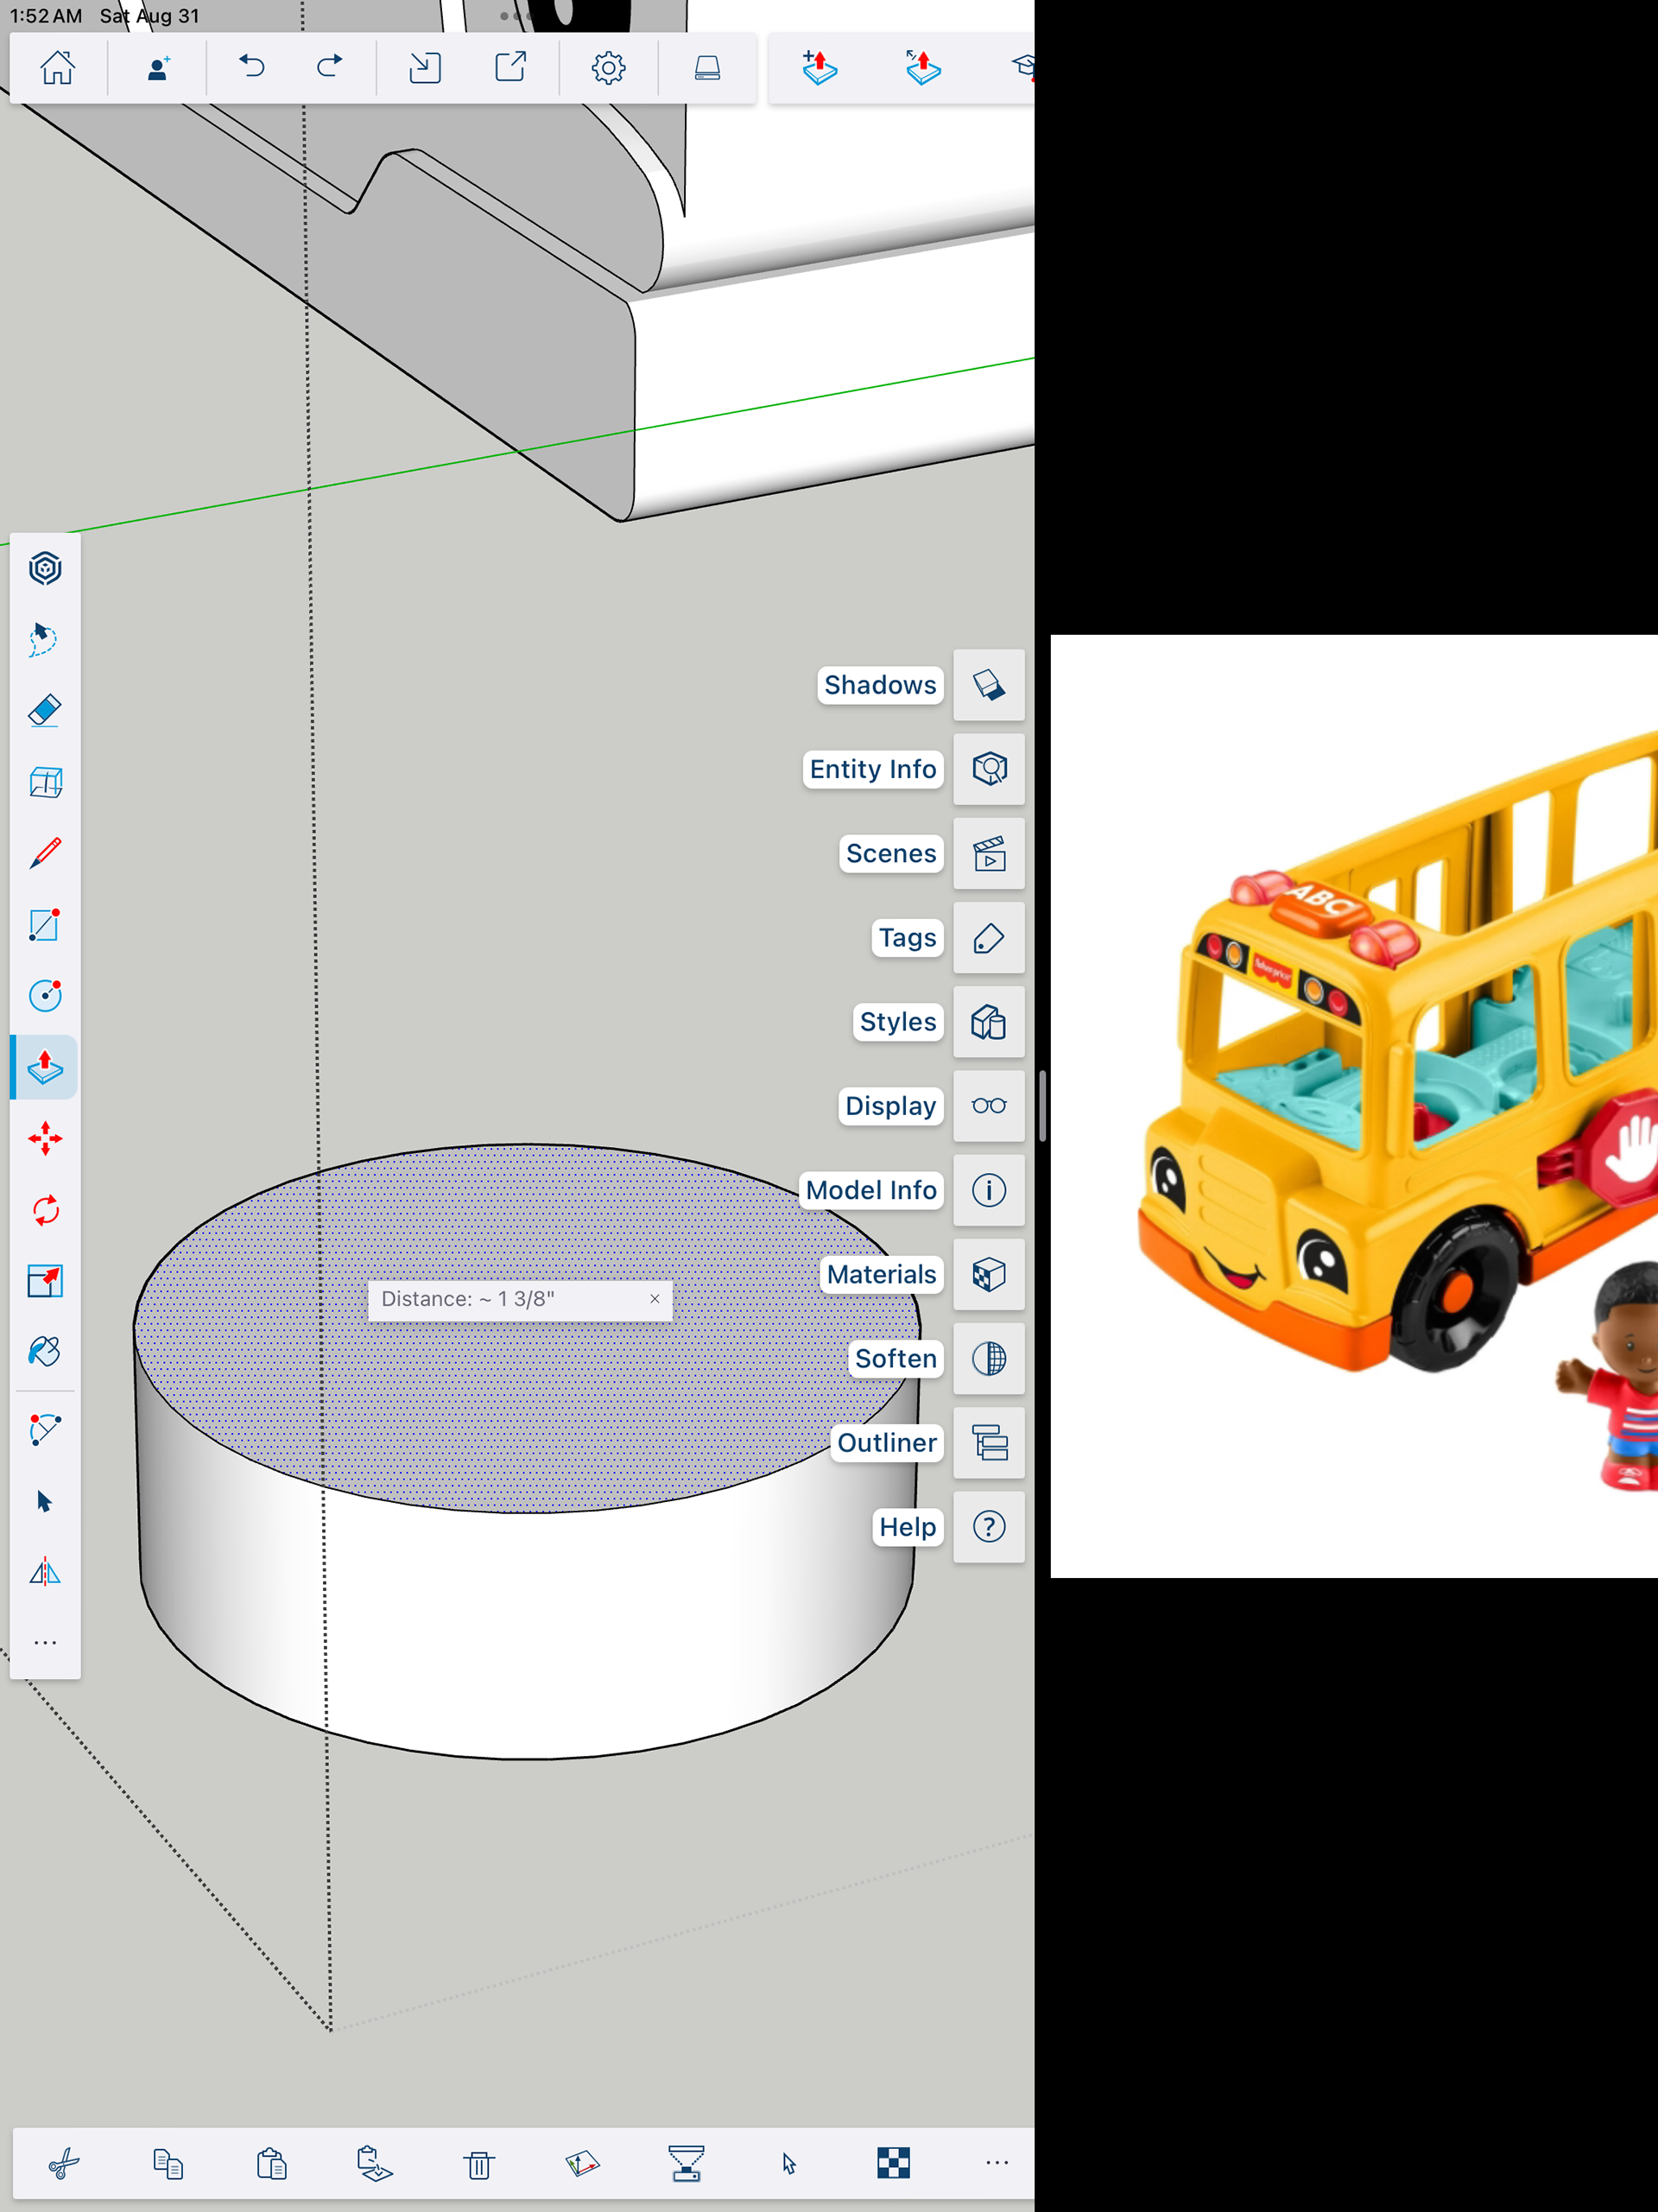Choose the Paint bucket tool

click(x=45, y=1352)
